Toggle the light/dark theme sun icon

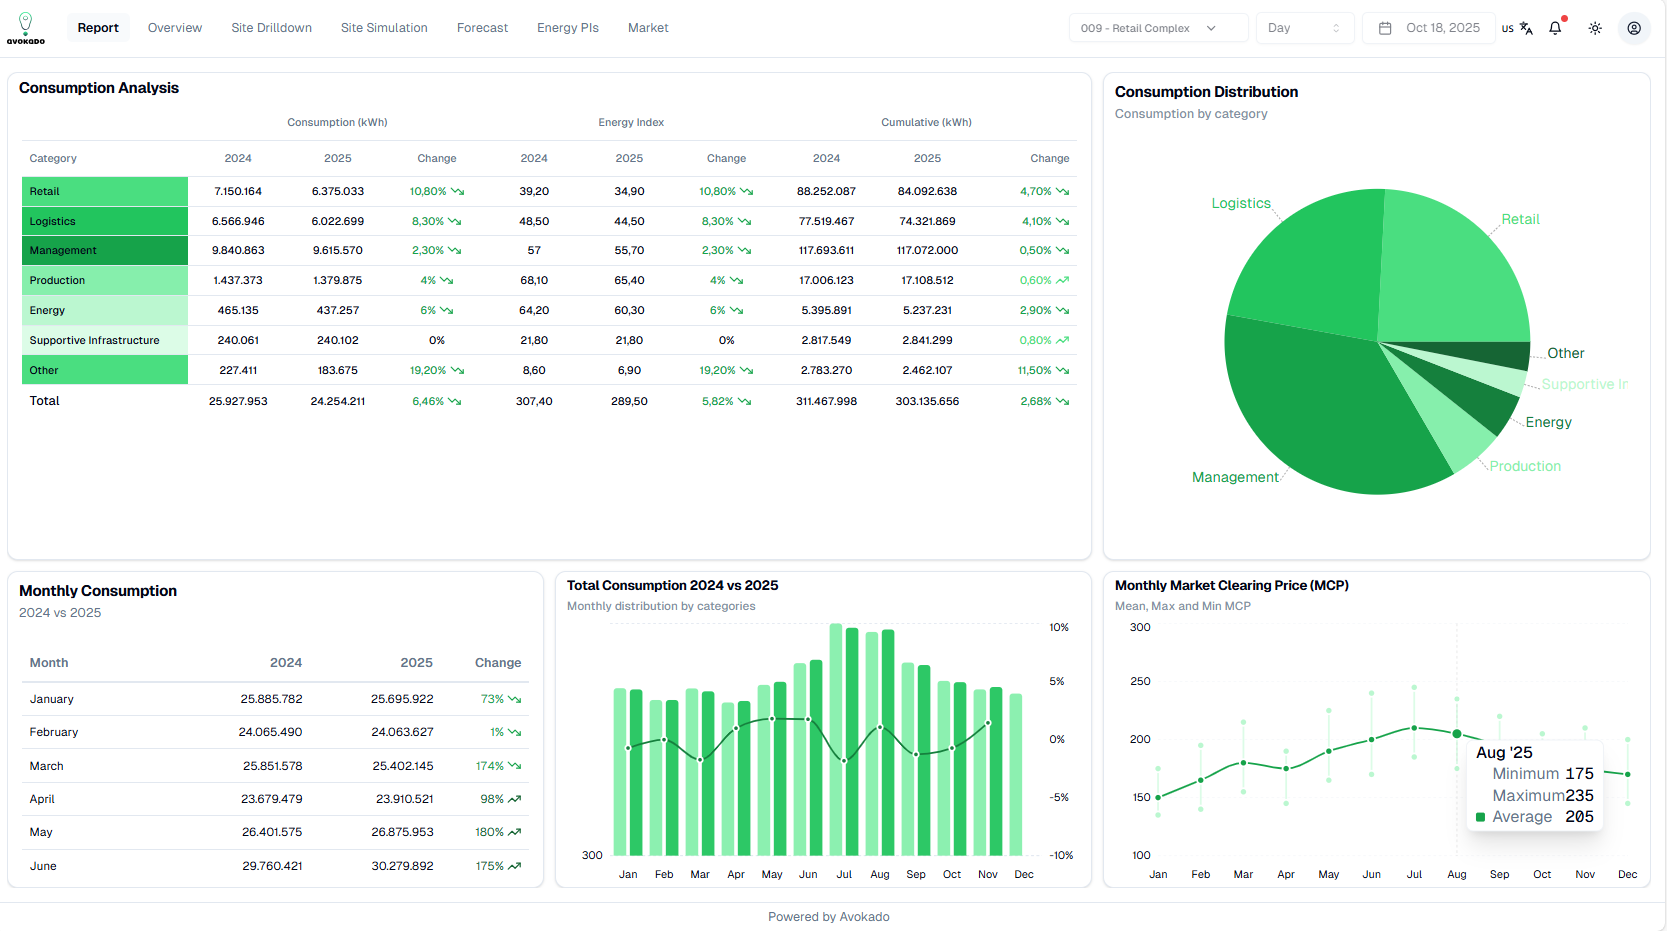[x=1595, y=28]
